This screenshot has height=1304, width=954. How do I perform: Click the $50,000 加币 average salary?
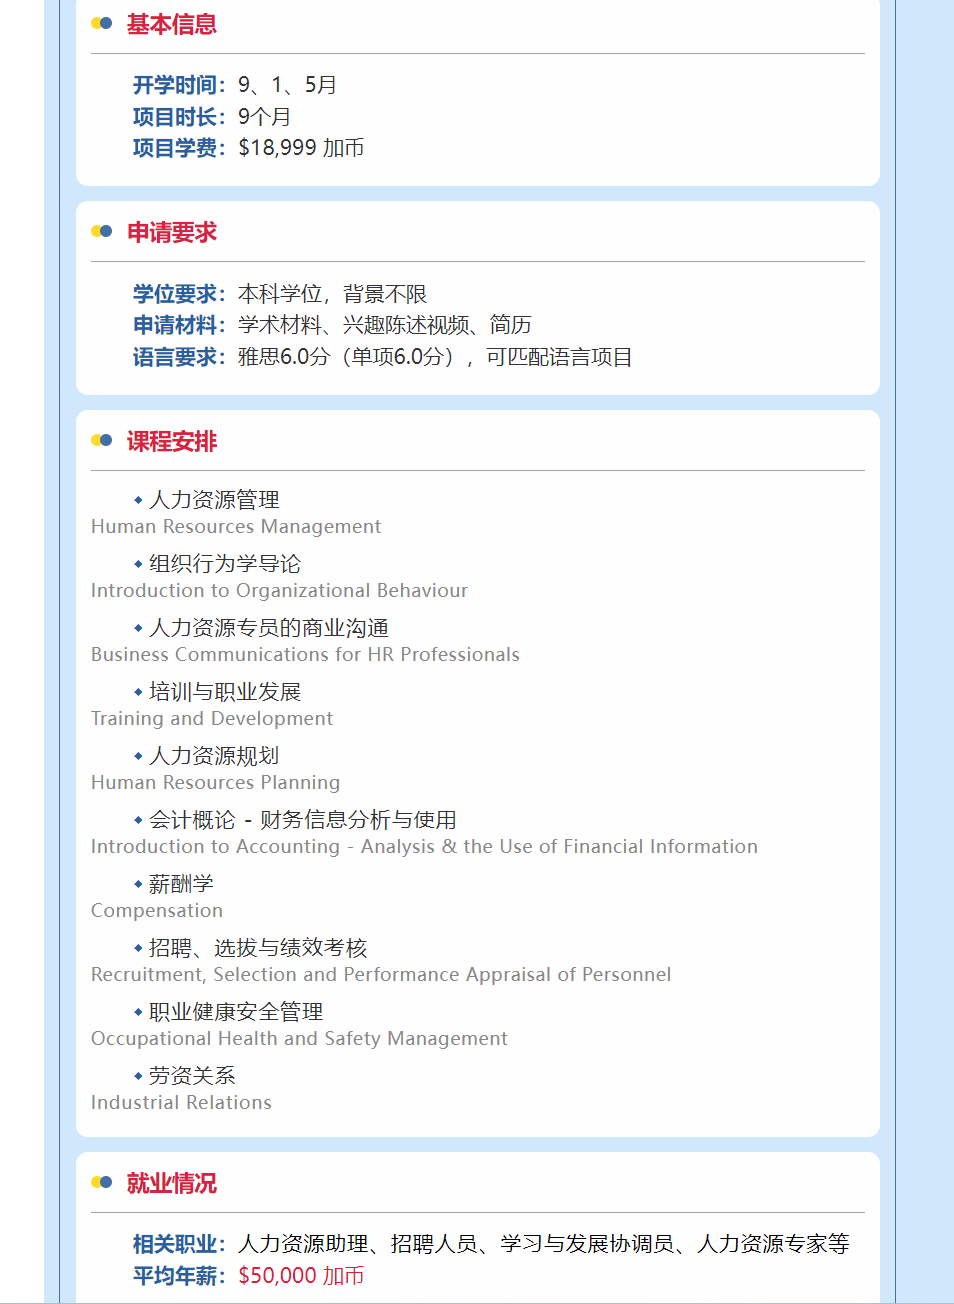tap(301, 1276)
